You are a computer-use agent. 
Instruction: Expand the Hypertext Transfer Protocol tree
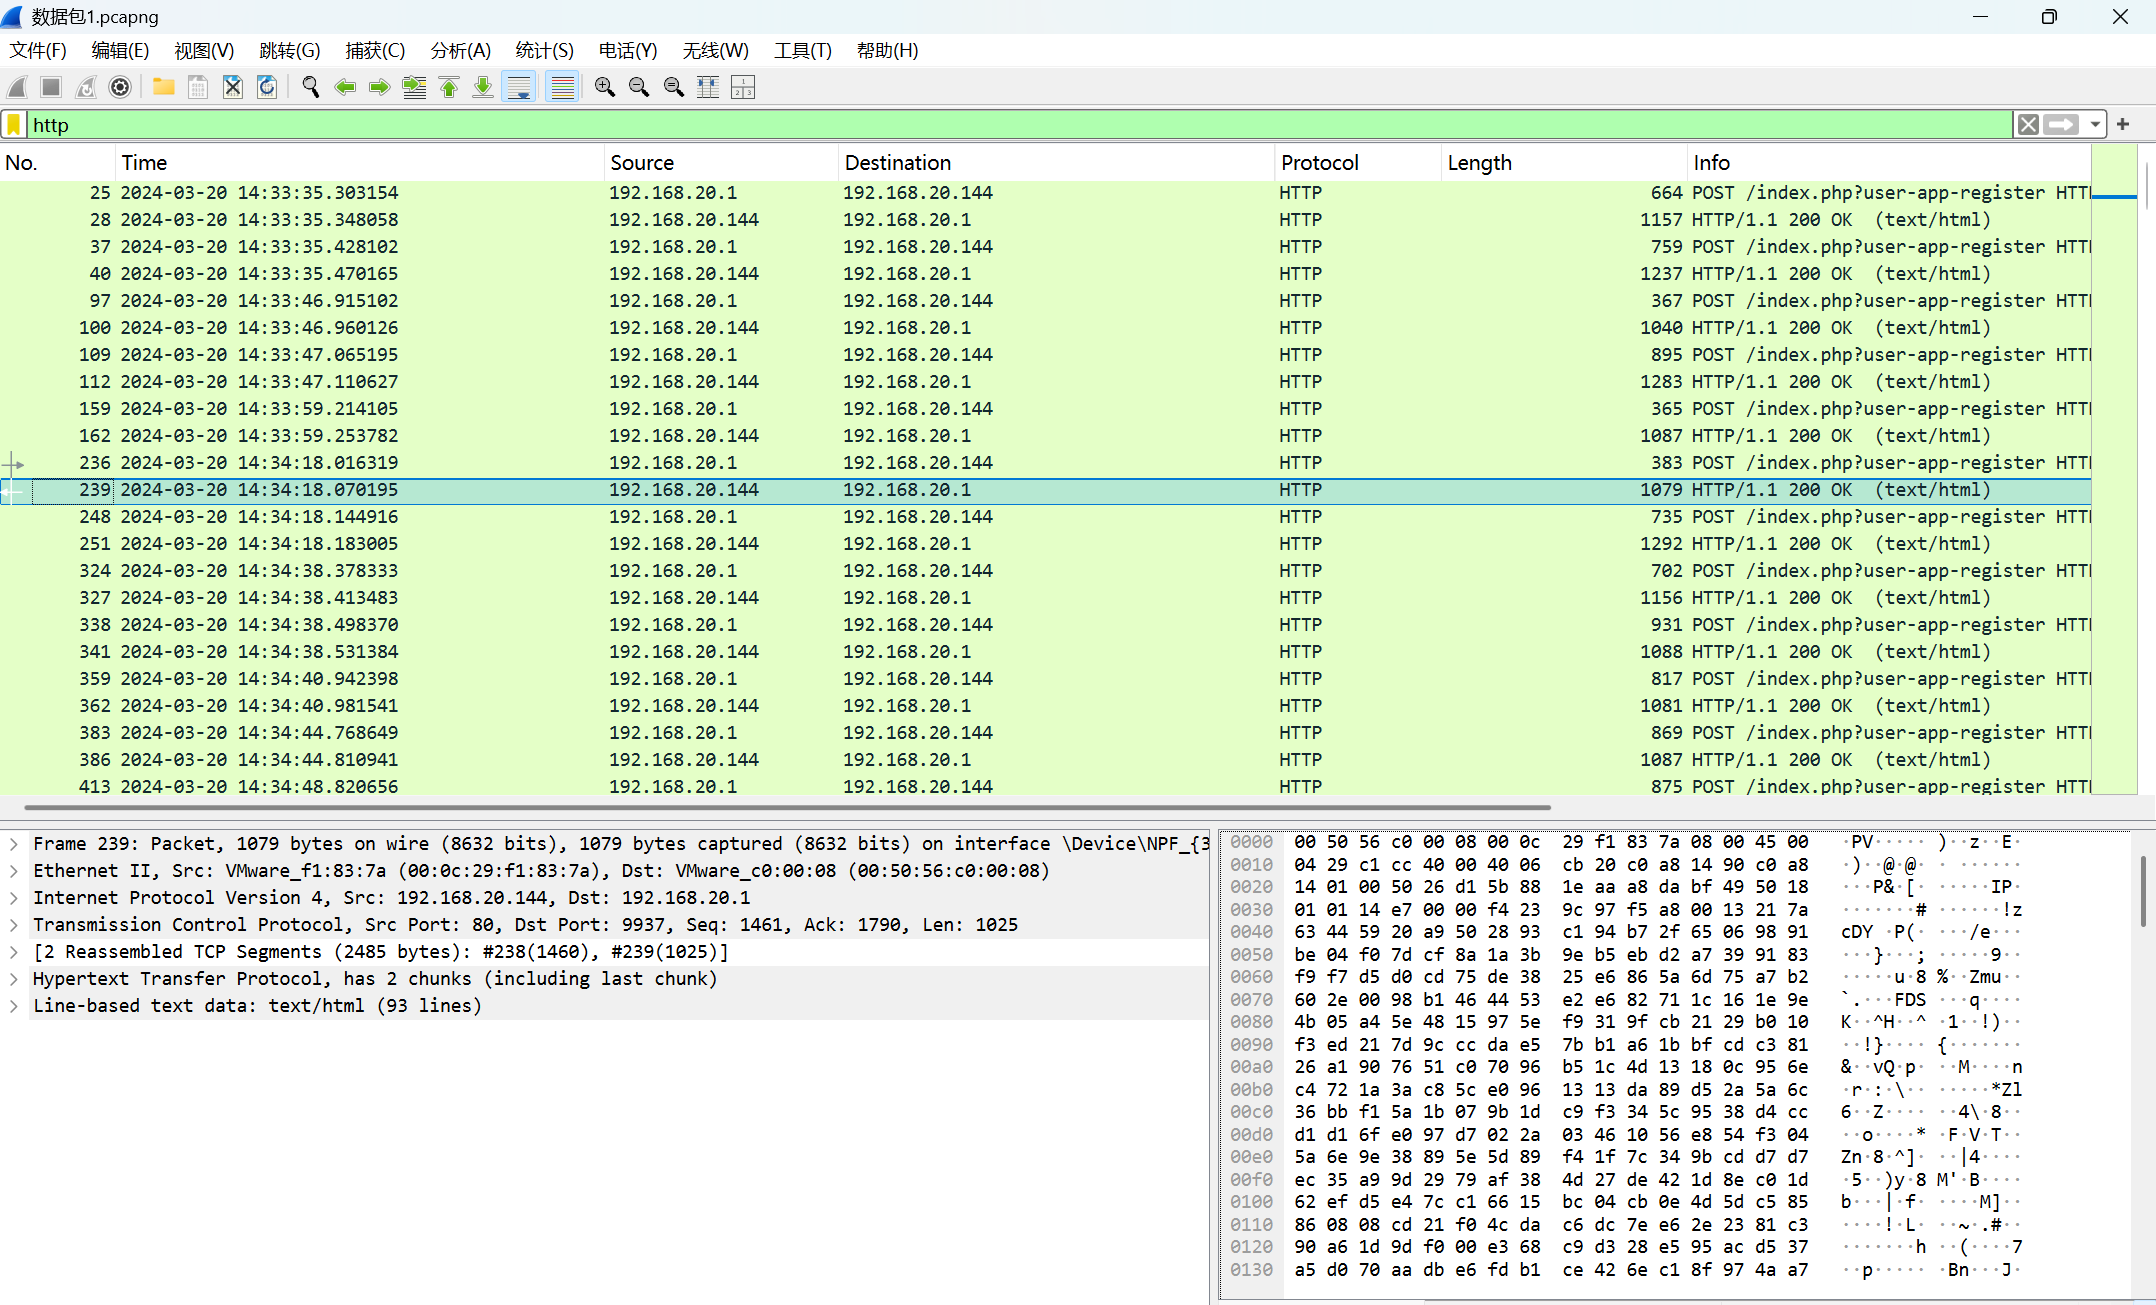pyautogui.click(x=14, y=979)
